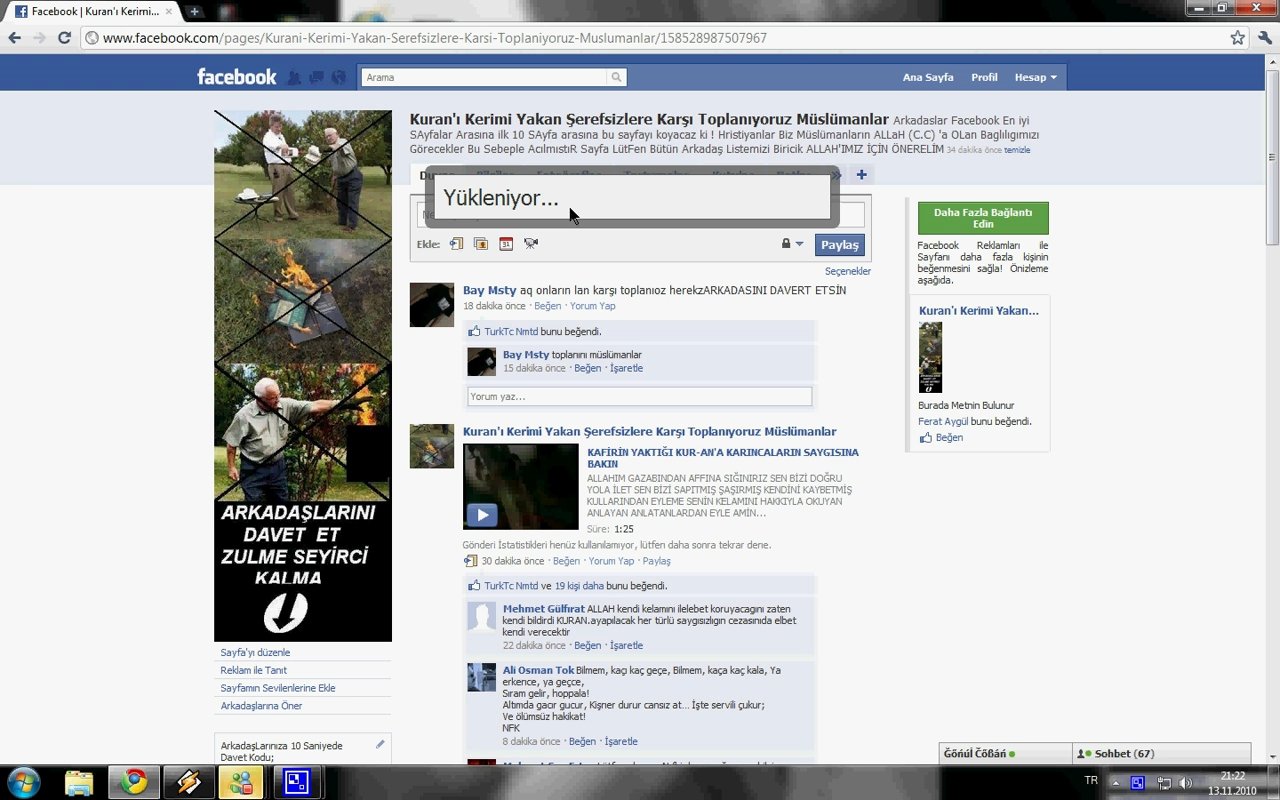Open Winamp icon in the taskbar

click(188, 782)
